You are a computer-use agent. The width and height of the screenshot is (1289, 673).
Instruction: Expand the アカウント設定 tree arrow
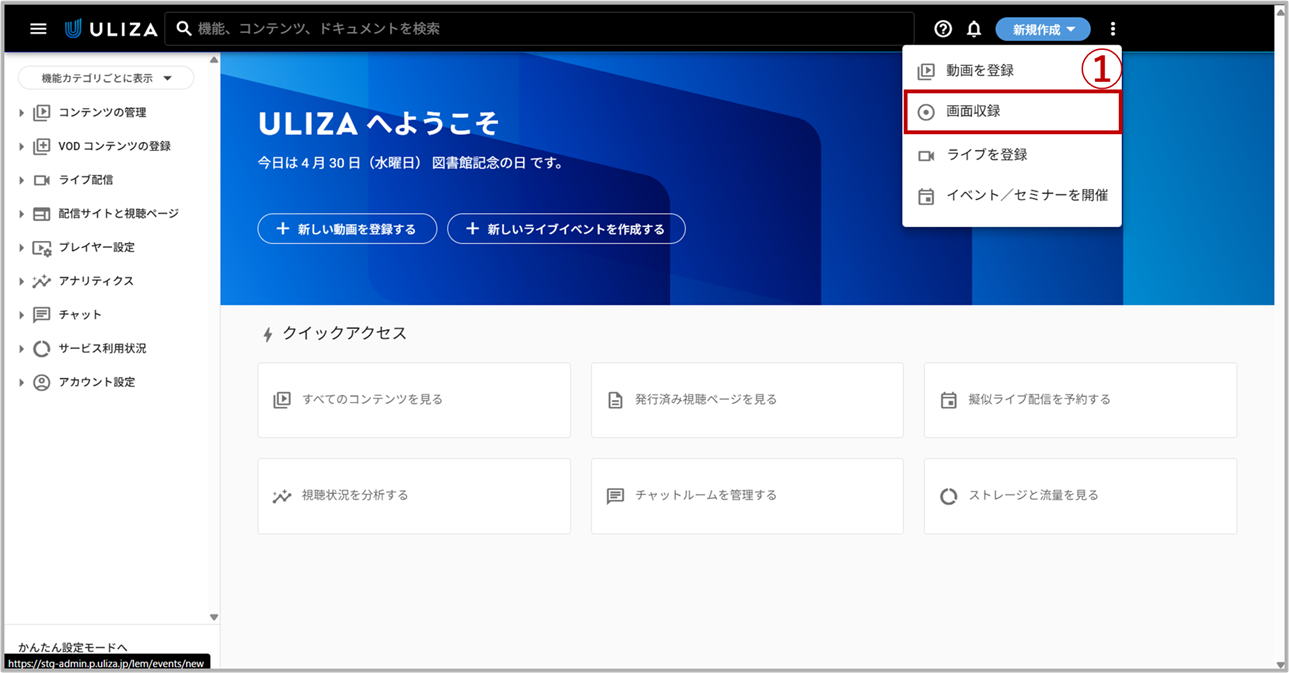coord(21,383)
